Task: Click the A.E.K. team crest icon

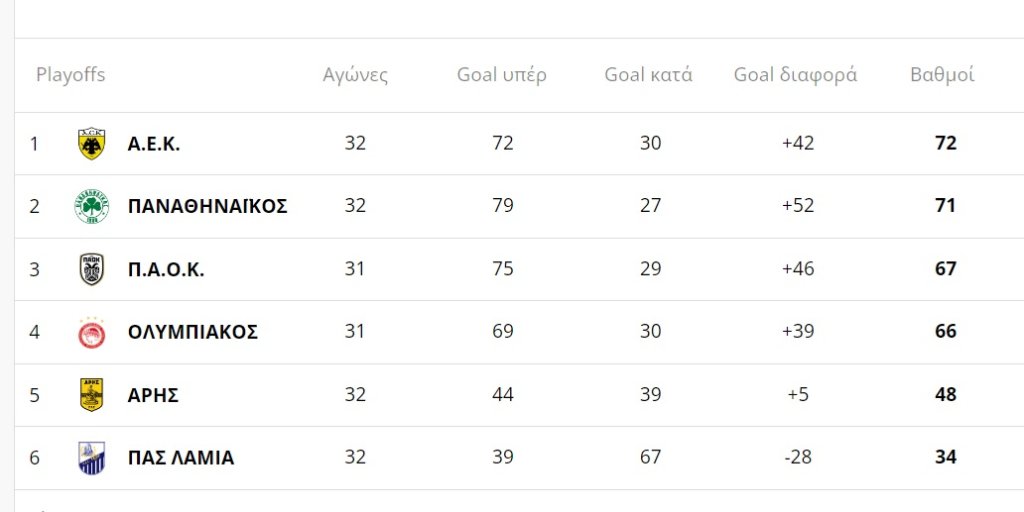Action: 91,143
